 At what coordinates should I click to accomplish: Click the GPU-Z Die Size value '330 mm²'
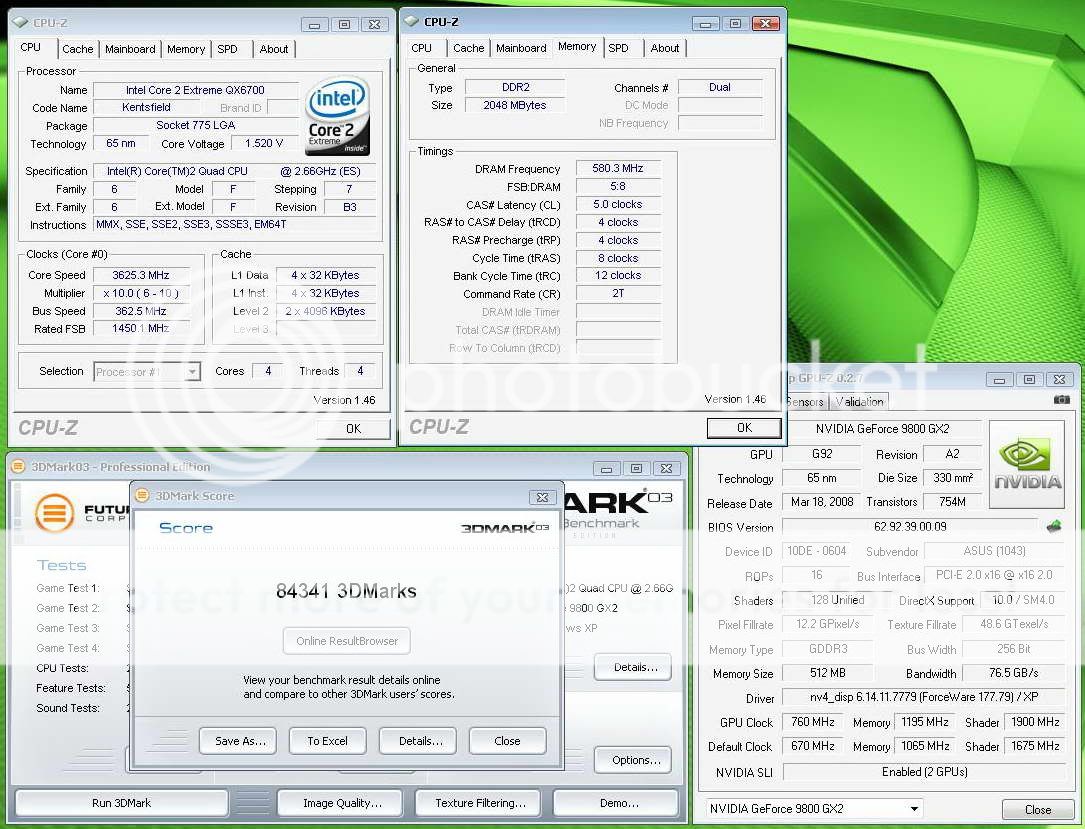click(953, 477)
